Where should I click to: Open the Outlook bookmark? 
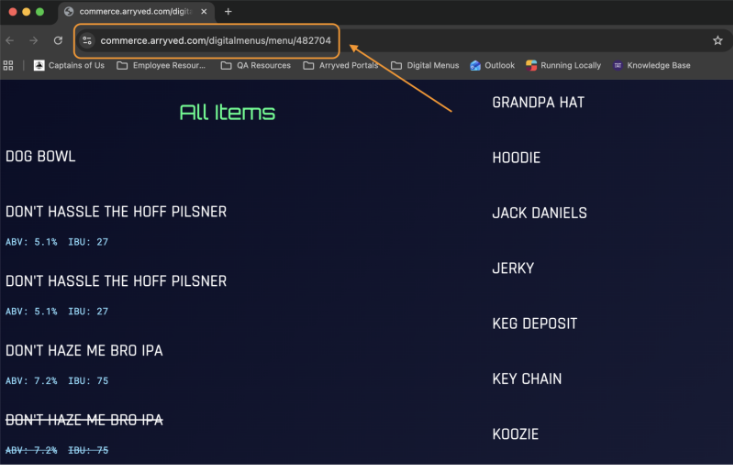(493, 66)
